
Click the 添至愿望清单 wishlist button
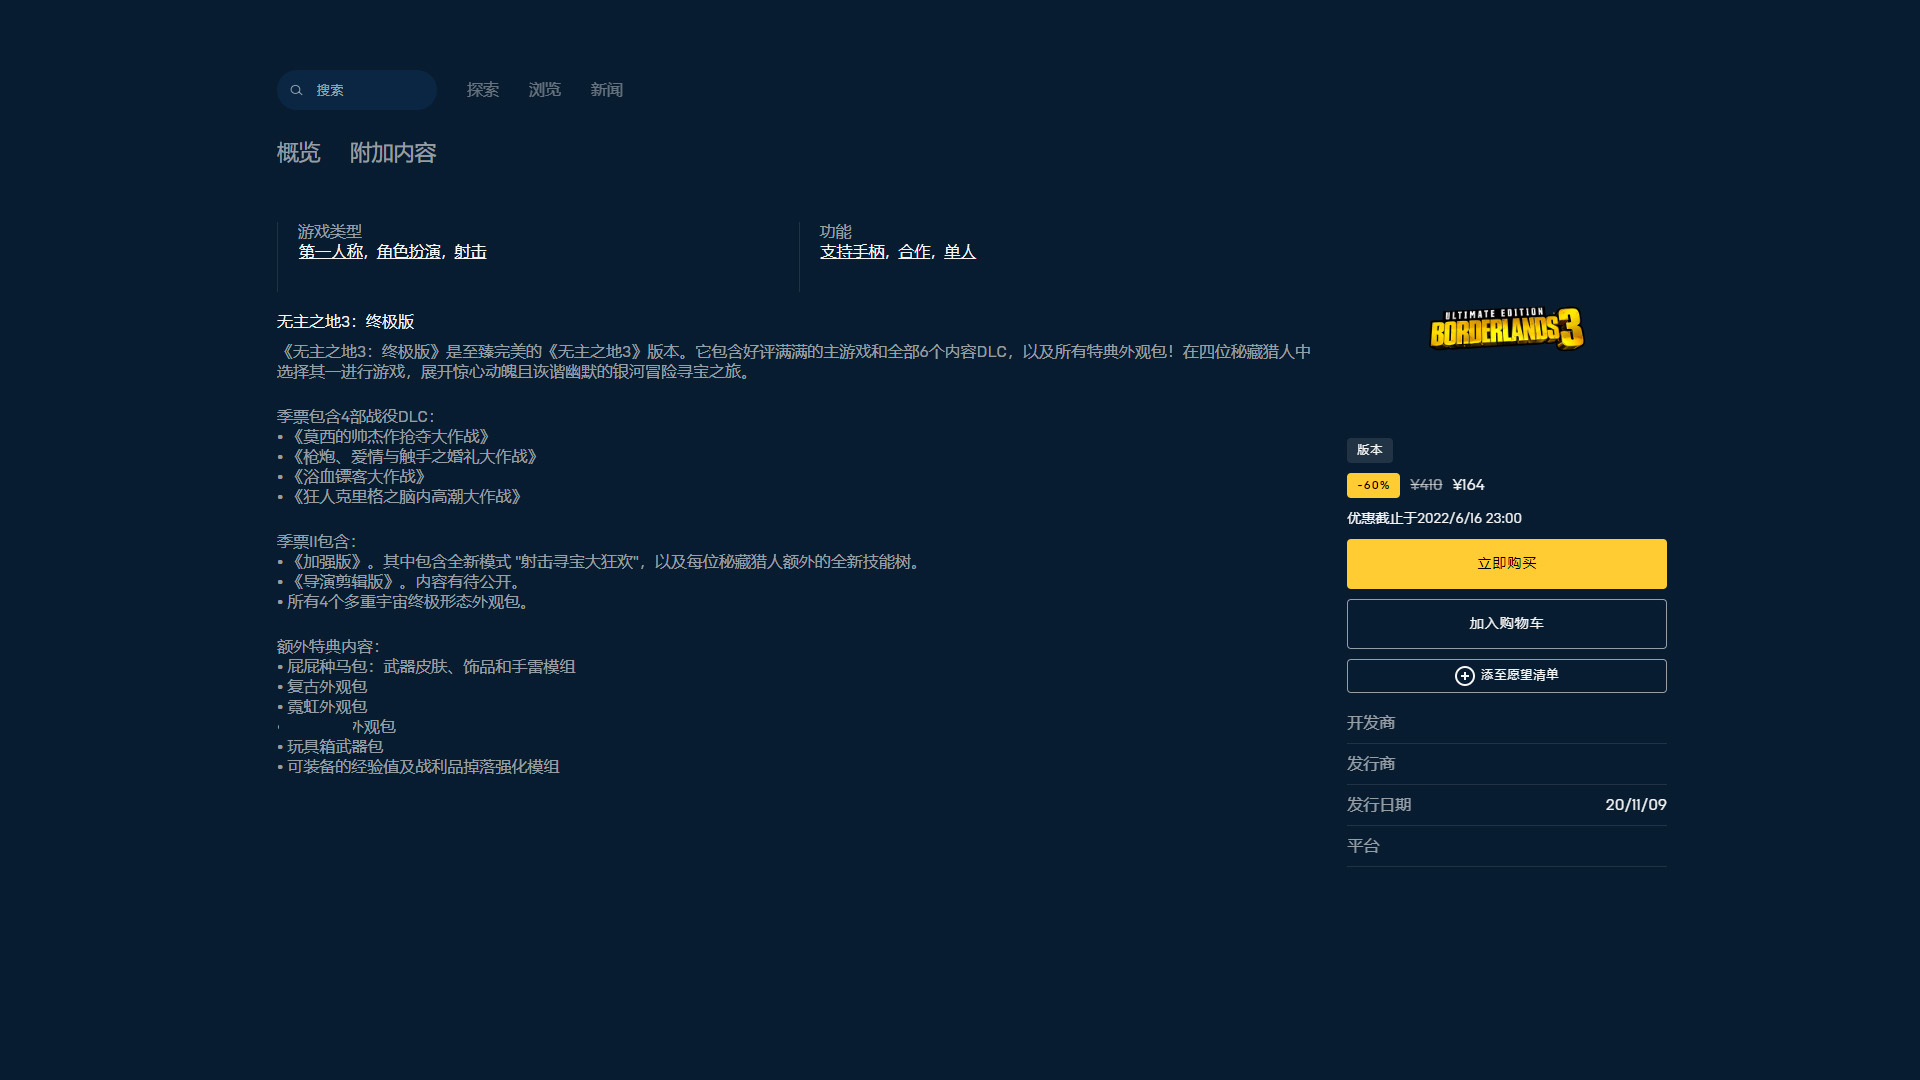point(1507,676)
